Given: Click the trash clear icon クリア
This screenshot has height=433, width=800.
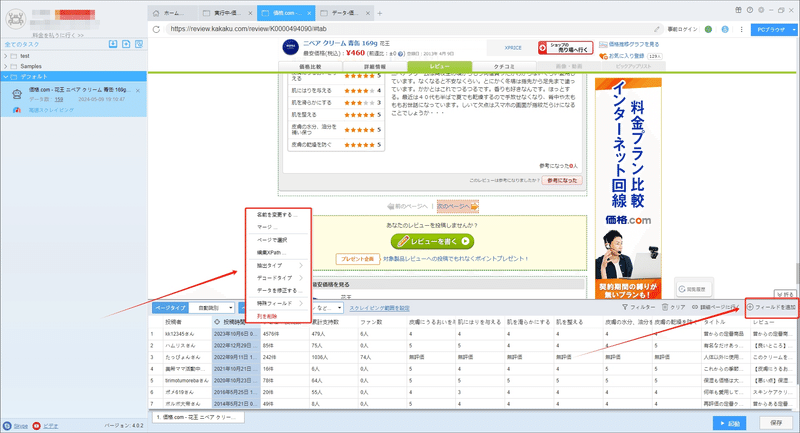Looking at the screenshot, I should 665,307.
